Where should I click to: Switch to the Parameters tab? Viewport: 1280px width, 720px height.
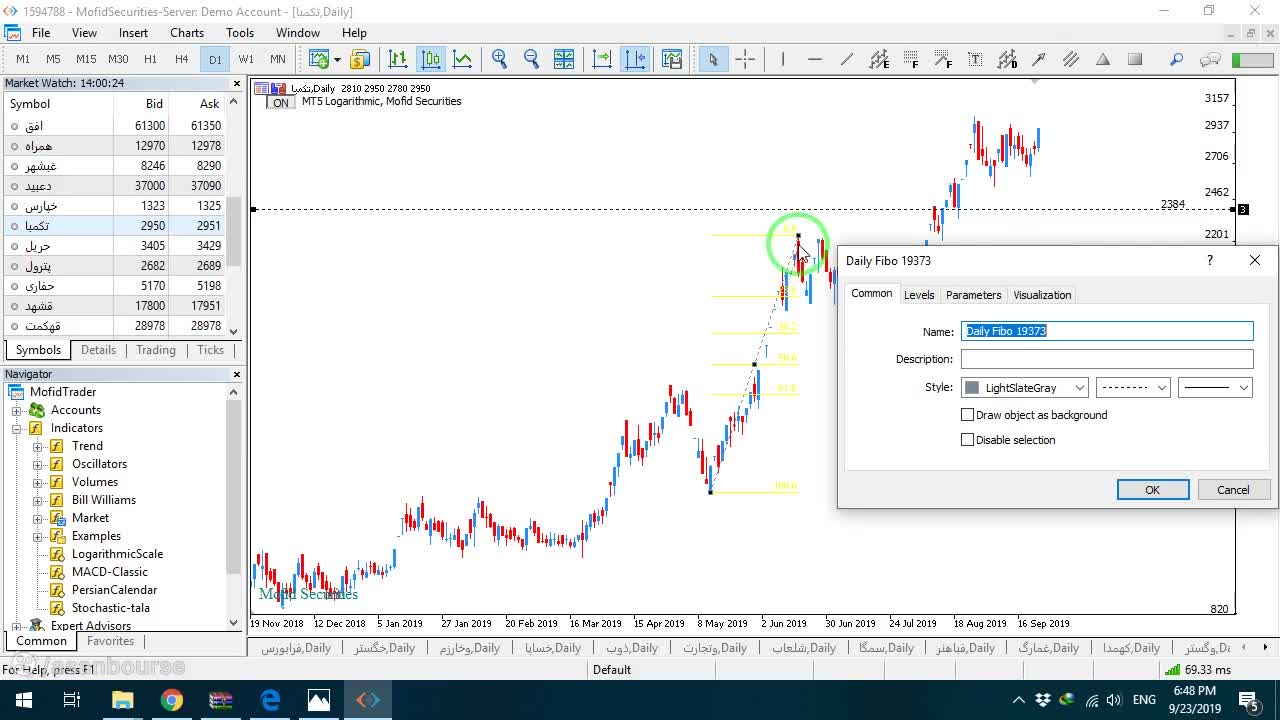coord(973,295)
